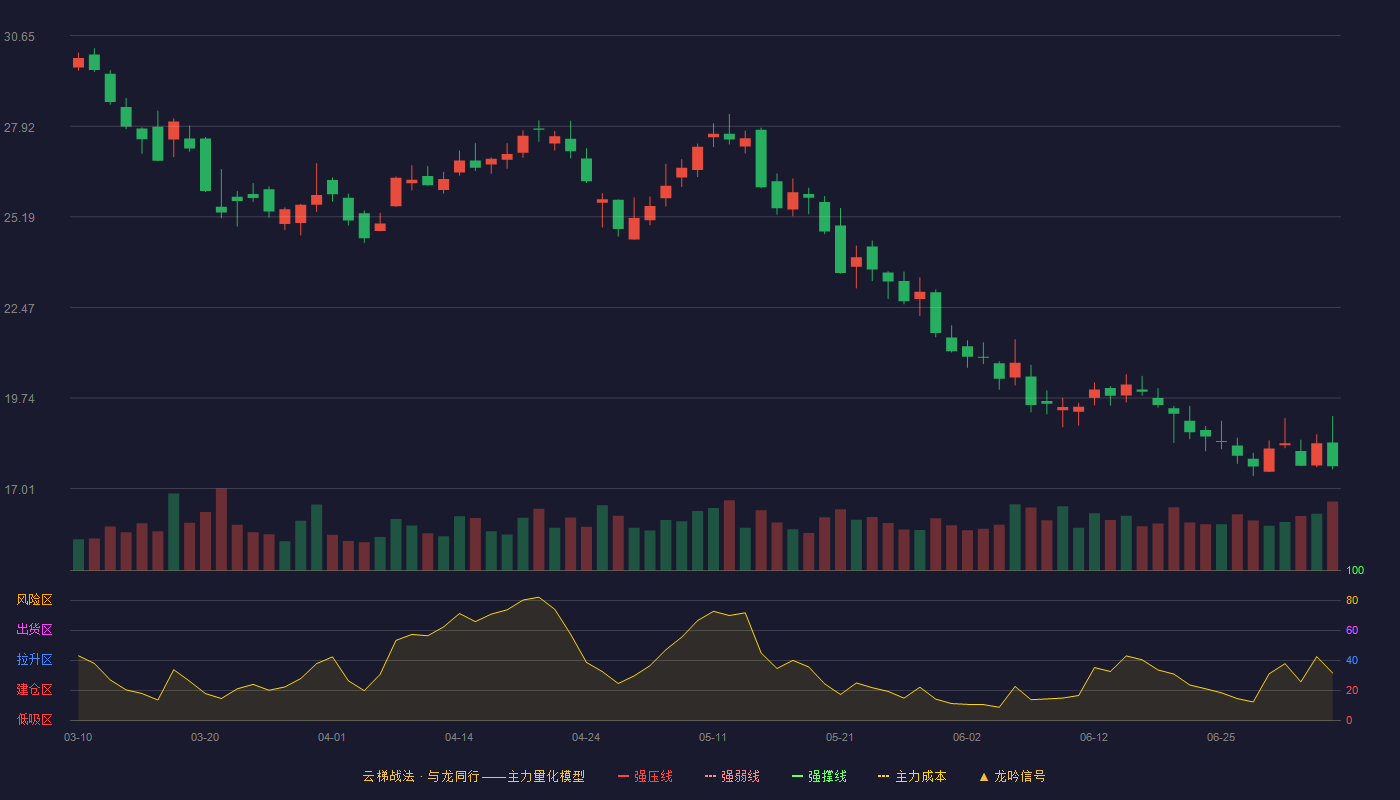Click the 03-10 date on the time axis
1400x800 pixels.
[78, 737]
